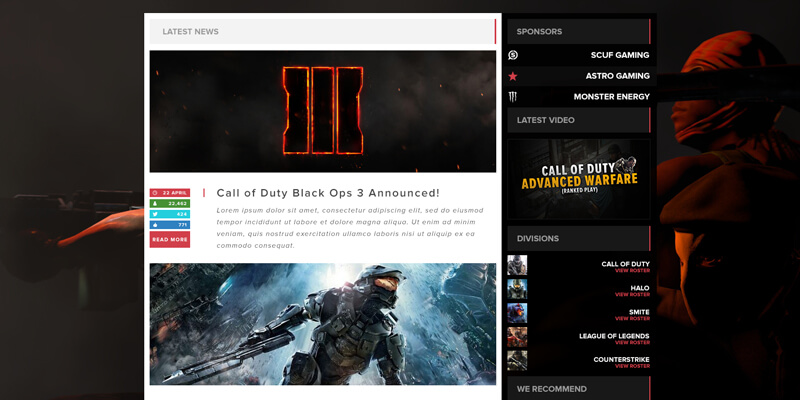The image size is (800, 400).
Task: Click the Halo Master Chief article image
Action: 322,324
